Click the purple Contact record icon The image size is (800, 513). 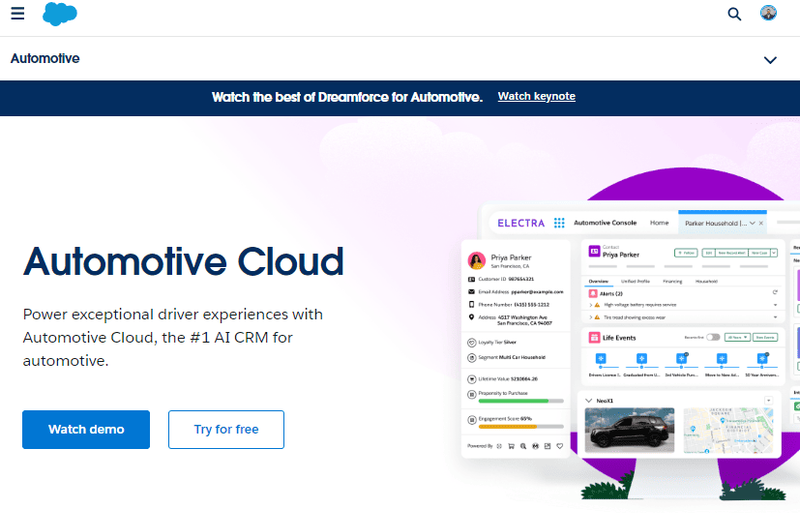click(x=594, y=251)
